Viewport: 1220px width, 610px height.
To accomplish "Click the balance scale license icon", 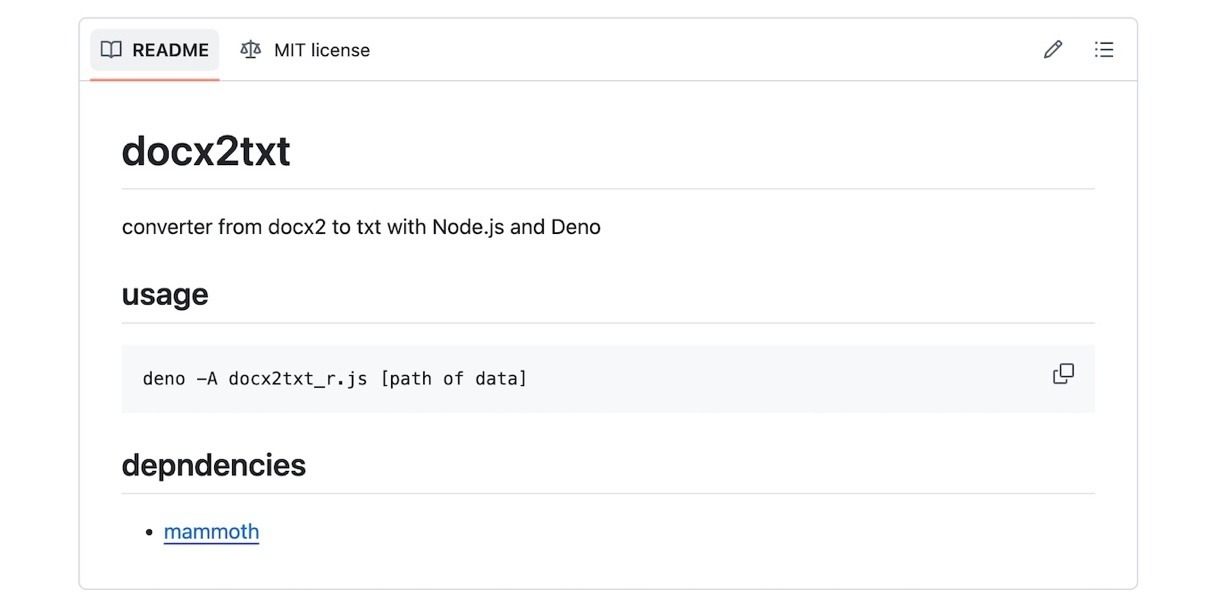I will pyautogui.click(x=250, y=50).
